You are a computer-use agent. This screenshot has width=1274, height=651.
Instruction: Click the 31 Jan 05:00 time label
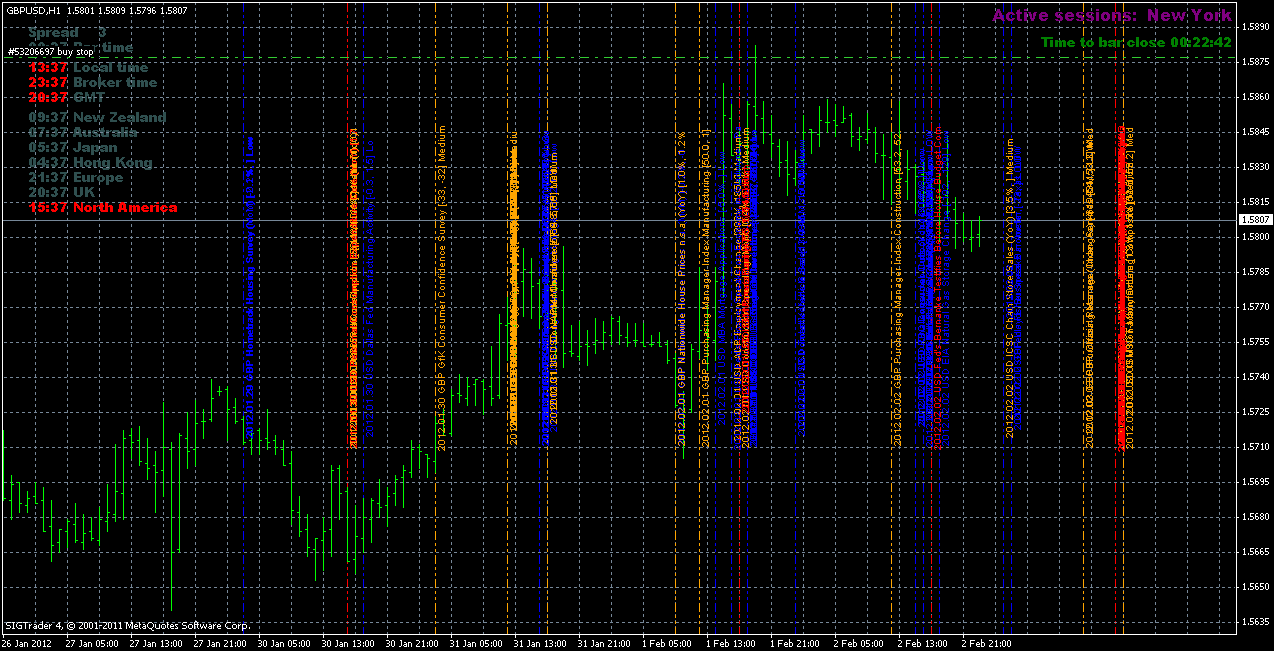point(477,643)
